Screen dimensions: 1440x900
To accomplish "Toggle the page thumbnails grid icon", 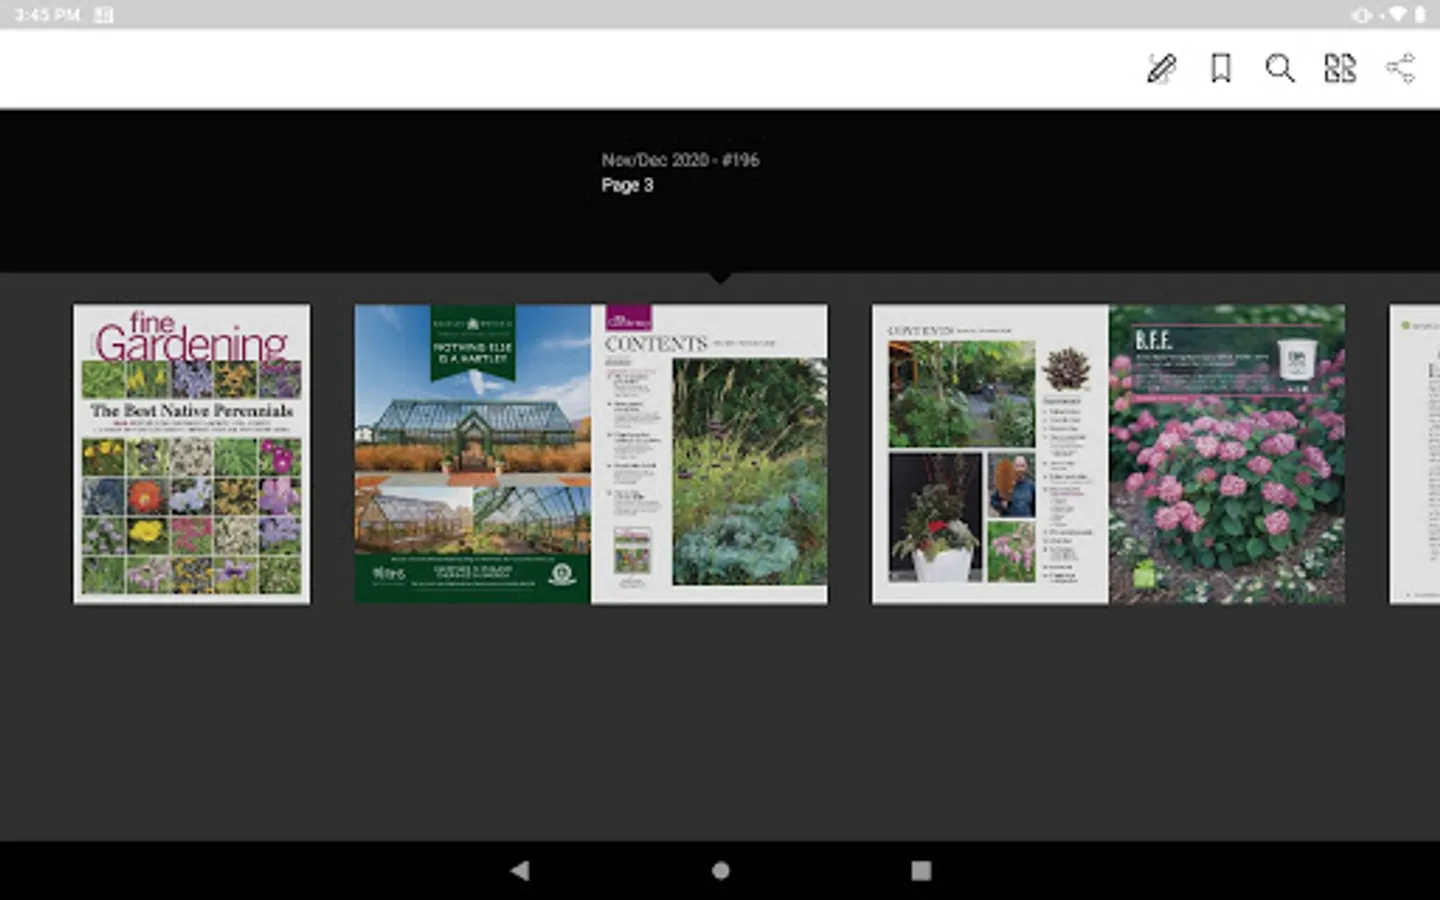I will tap(1339, 68).
